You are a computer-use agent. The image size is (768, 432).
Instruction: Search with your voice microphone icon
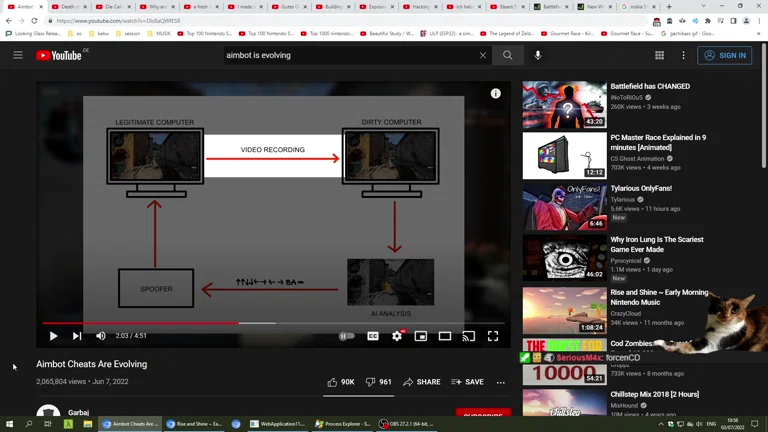538,56
